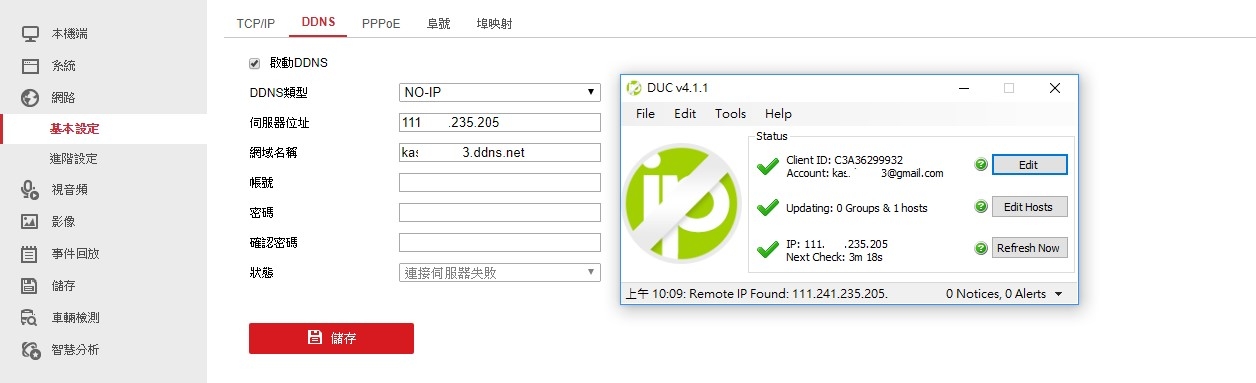The image size is (1256, 383).
Task: Click the smart analysis icon in sidebar
Action: 30,350
